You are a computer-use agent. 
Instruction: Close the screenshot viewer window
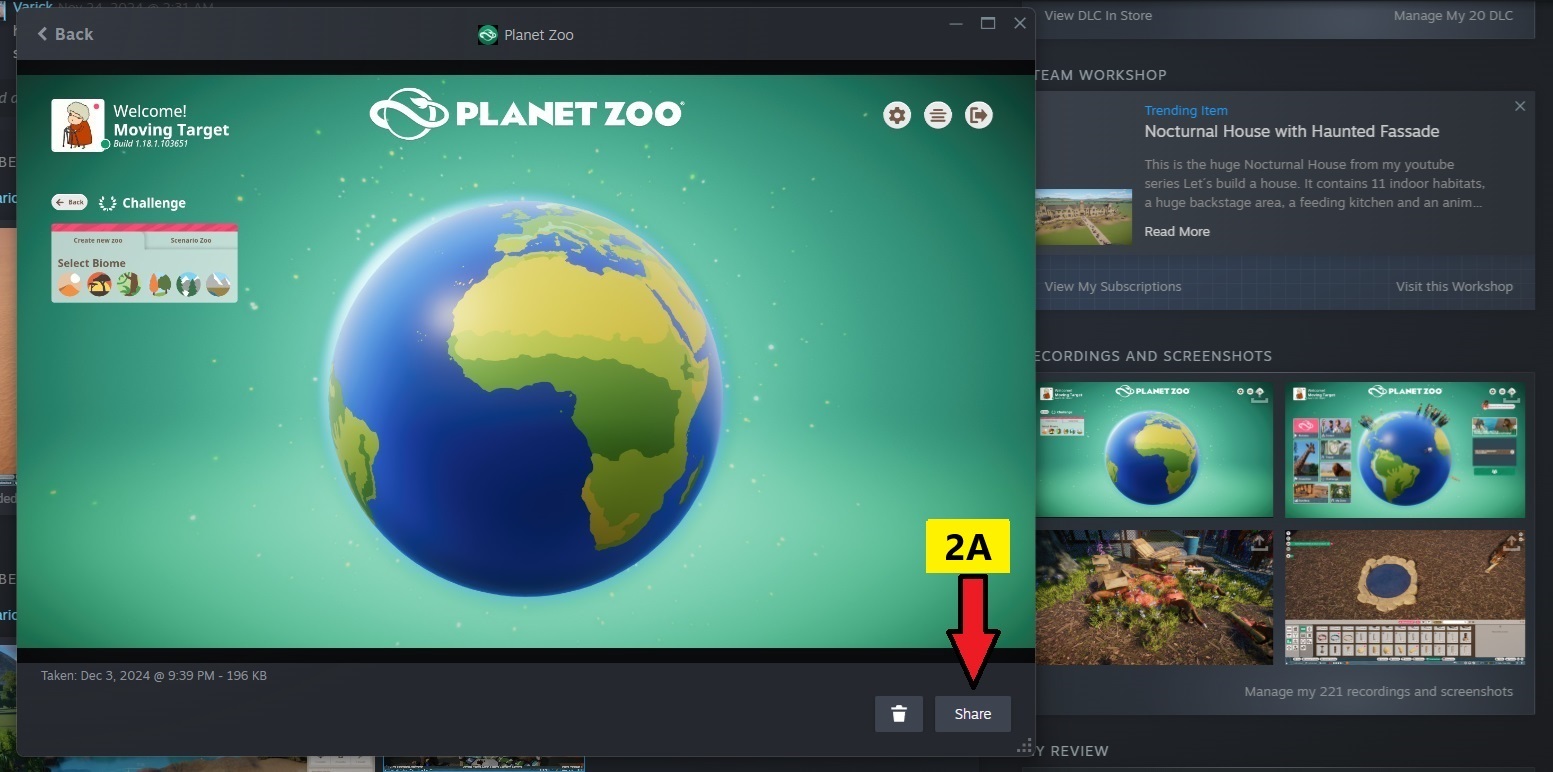pyautogui.click(x=1020, y=23)
